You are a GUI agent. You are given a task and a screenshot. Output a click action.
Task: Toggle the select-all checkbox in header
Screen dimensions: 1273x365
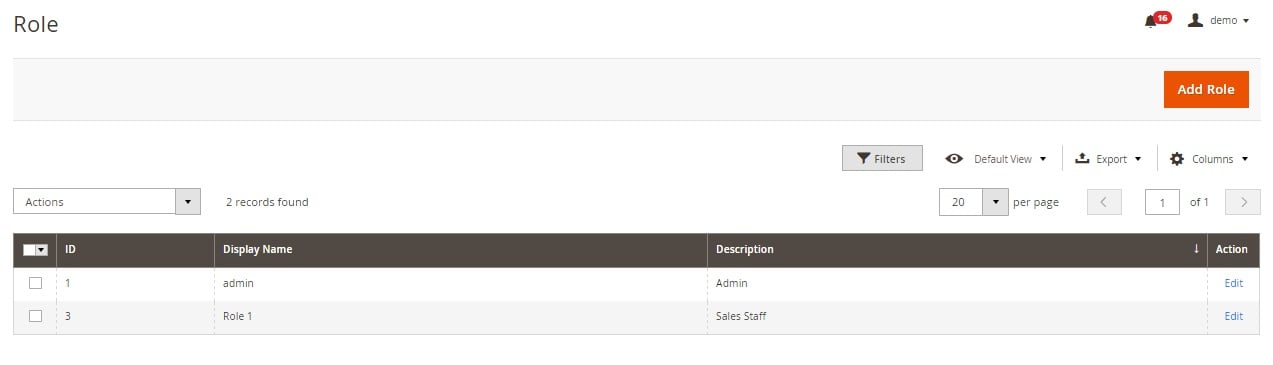[x=29, y=250]
